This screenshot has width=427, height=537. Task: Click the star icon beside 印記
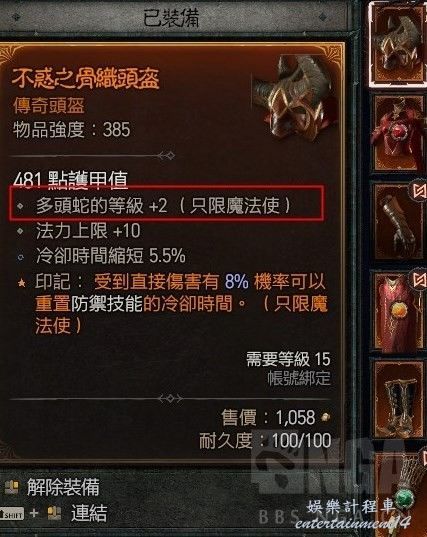pyautogui.click(x=21, y=283)
